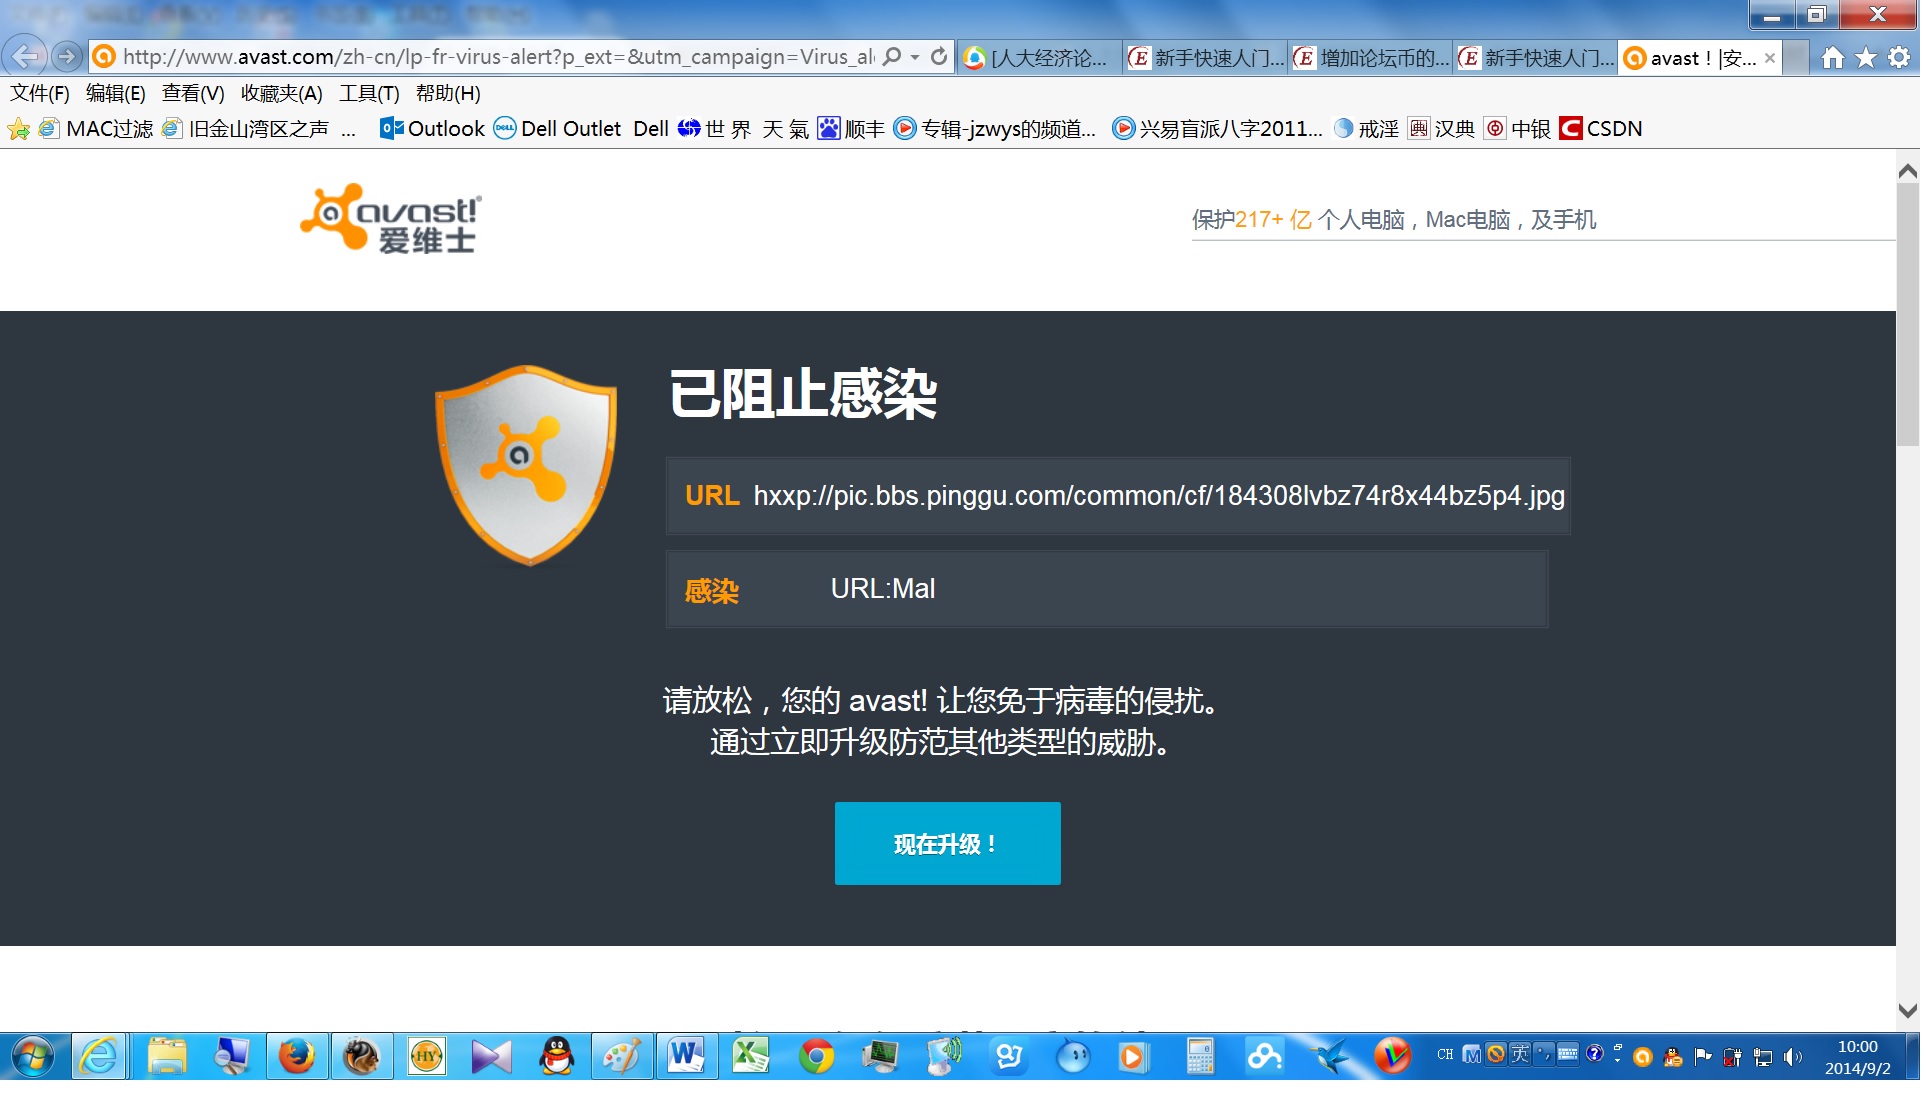The height and width of the screenshot is (1100, 1926).
Task: Click the 现在升级! button
Action: pos(947,843)
